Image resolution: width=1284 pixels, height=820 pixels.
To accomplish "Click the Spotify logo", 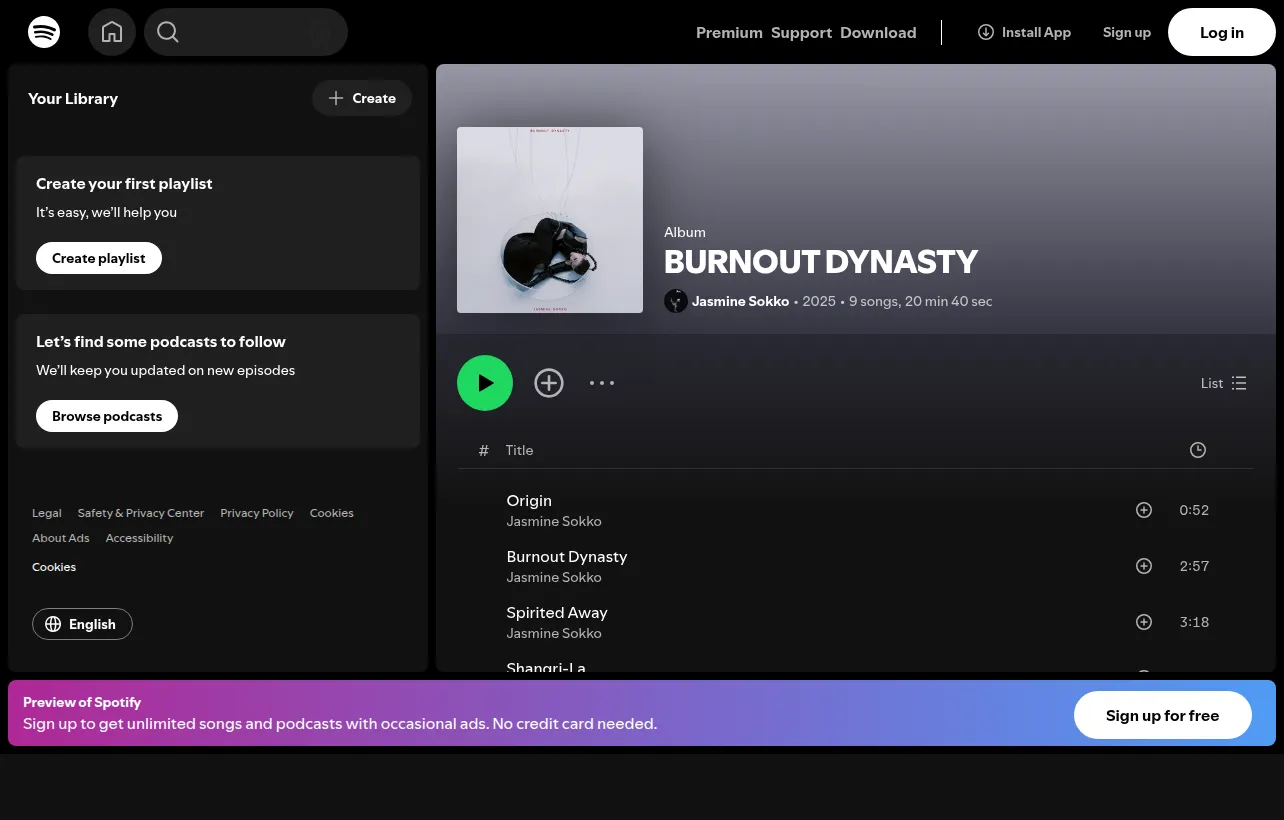I will tap(44, 32).
